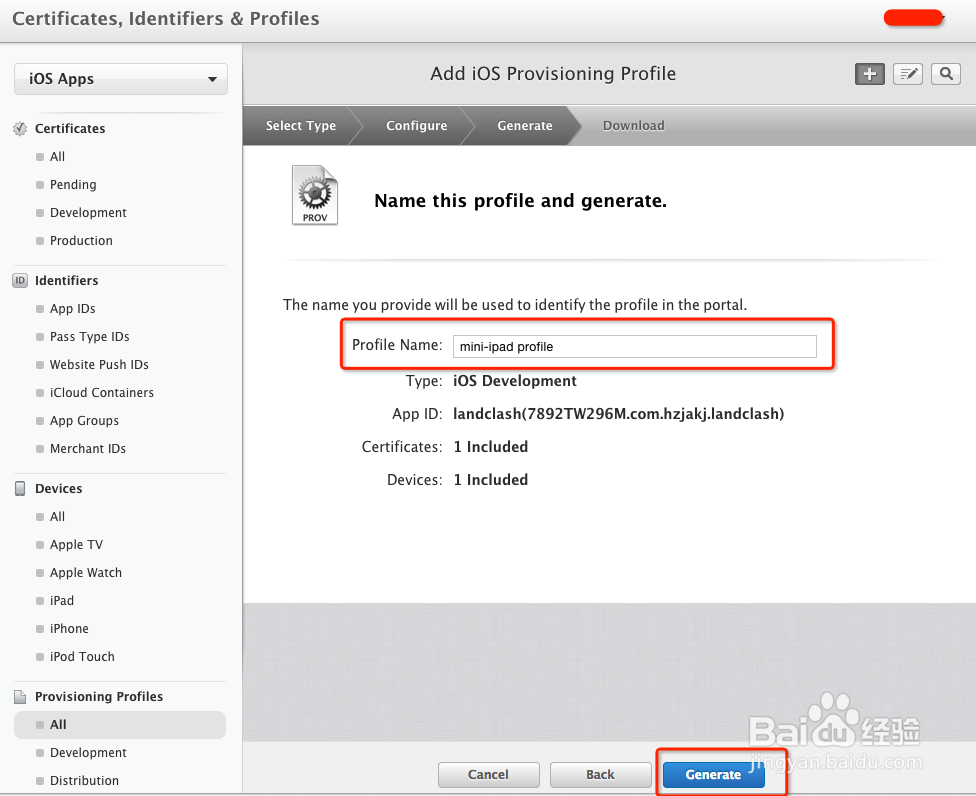Click the Devices section heading
Screen dimensions: 976x796
coord(59,489)
